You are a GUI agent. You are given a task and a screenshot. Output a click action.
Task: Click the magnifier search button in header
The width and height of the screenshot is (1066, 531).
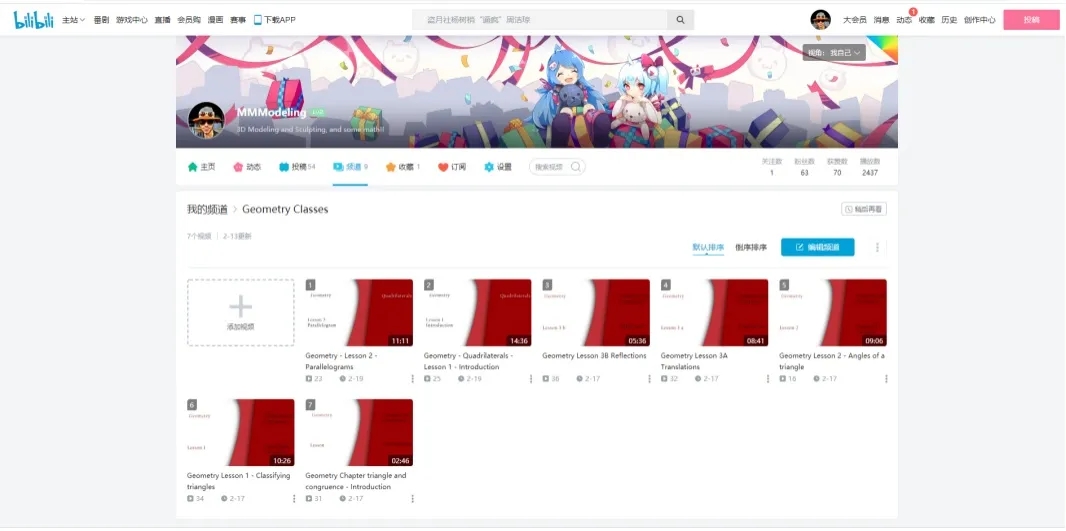pos(681,20)
